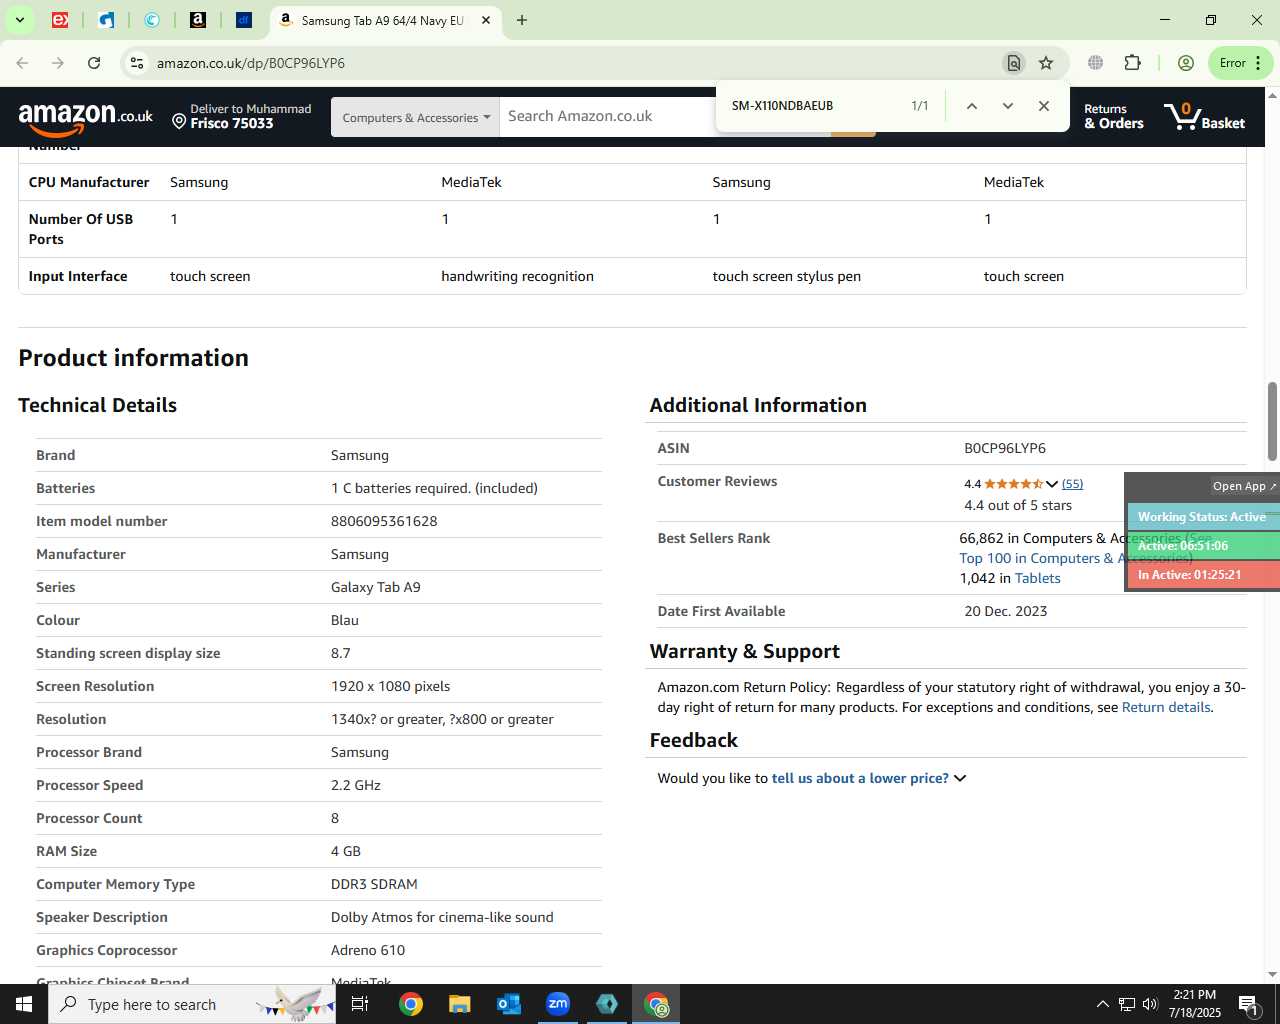Viewport: 1280px width, 1024px height.
Task: Click the page vertical scrollbar thumb
Action: 1272,421
